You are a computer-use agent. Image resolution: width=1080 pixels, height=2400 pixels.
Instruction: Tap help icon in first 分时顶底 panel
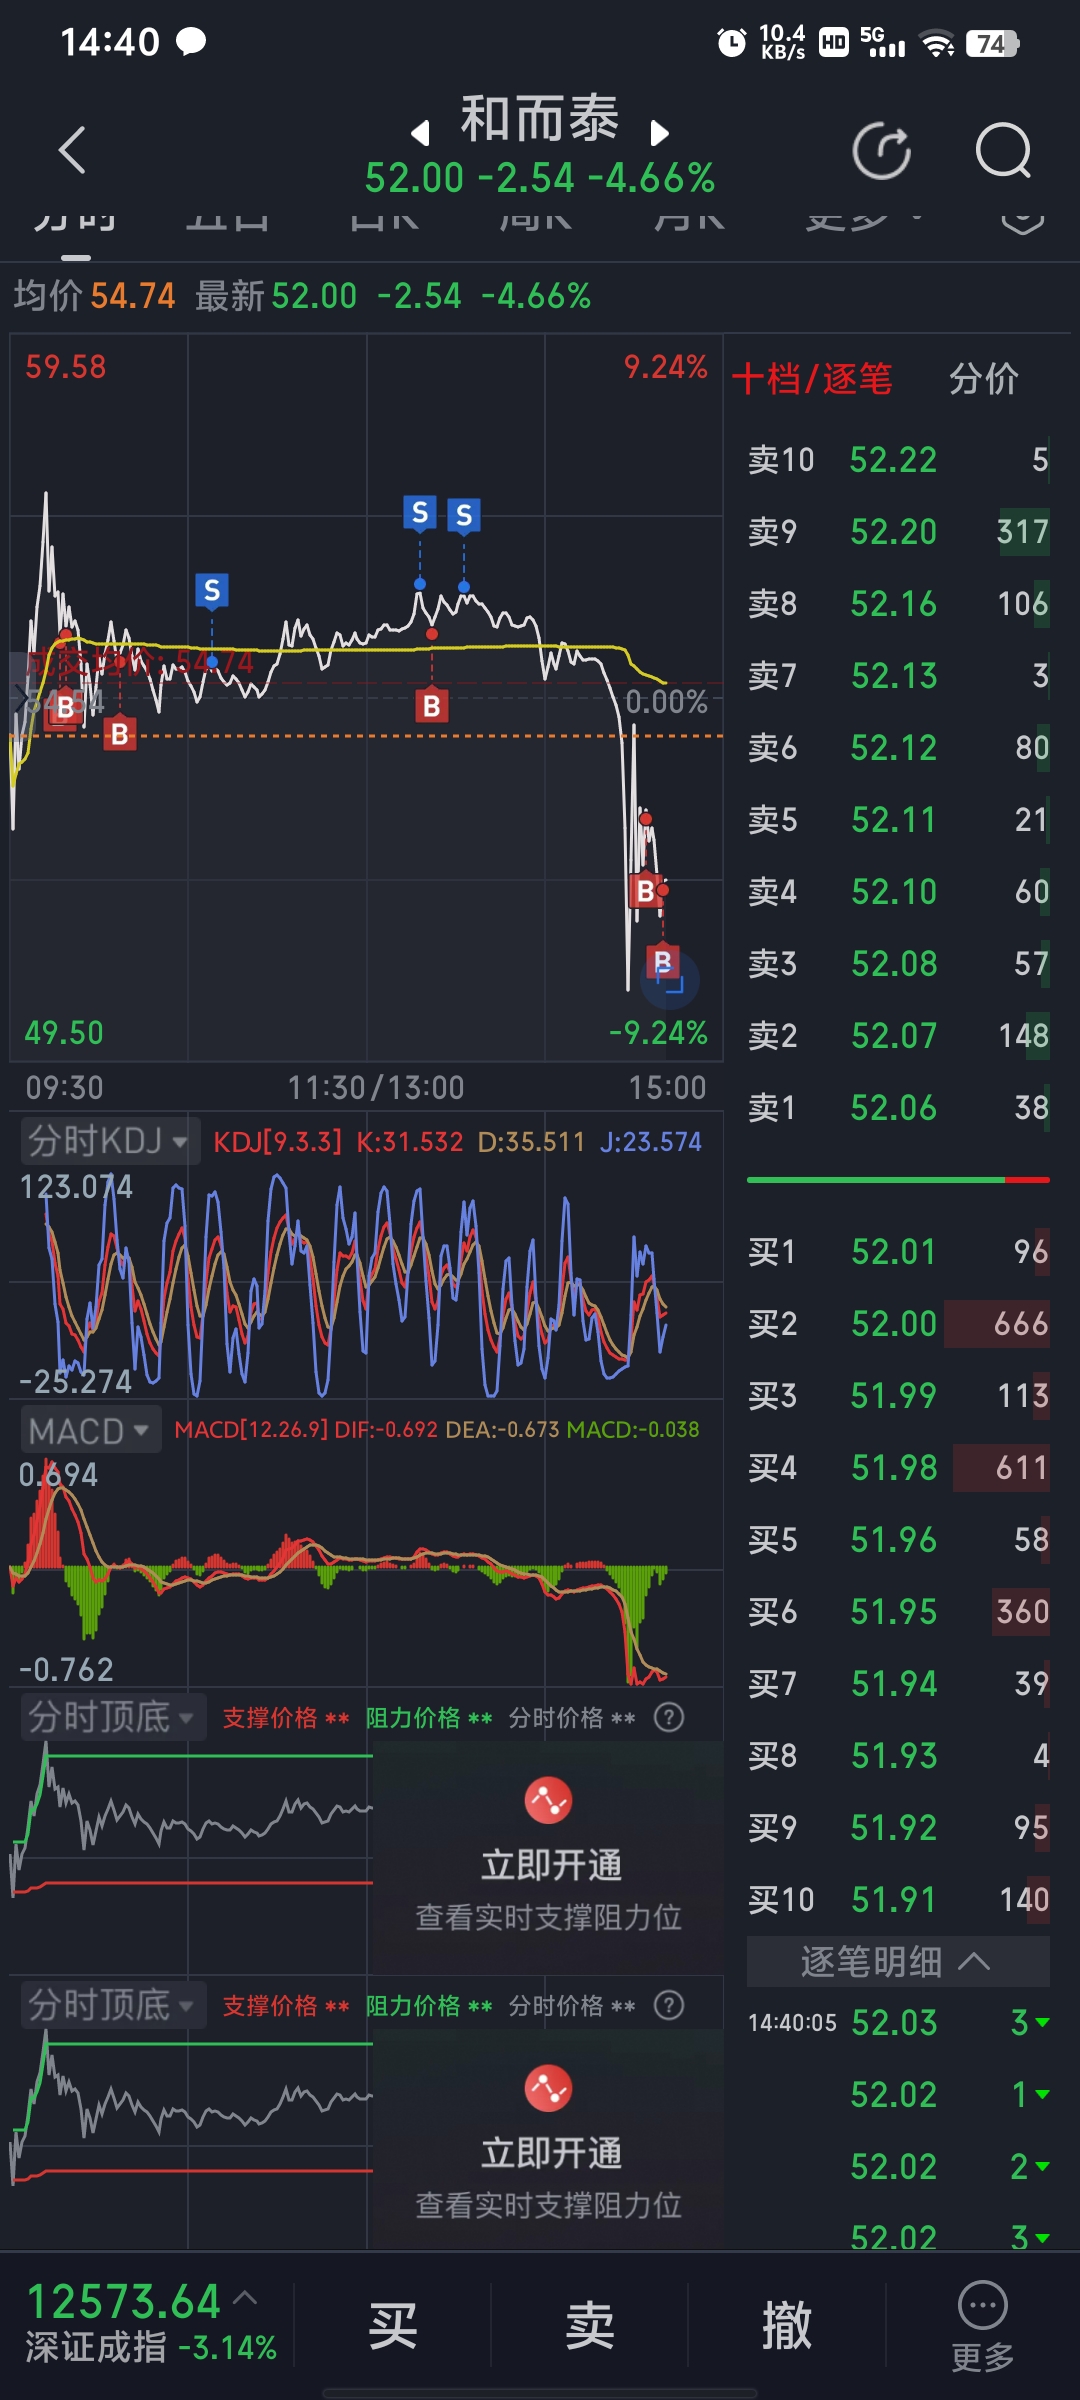click(x=669, y=1717)
